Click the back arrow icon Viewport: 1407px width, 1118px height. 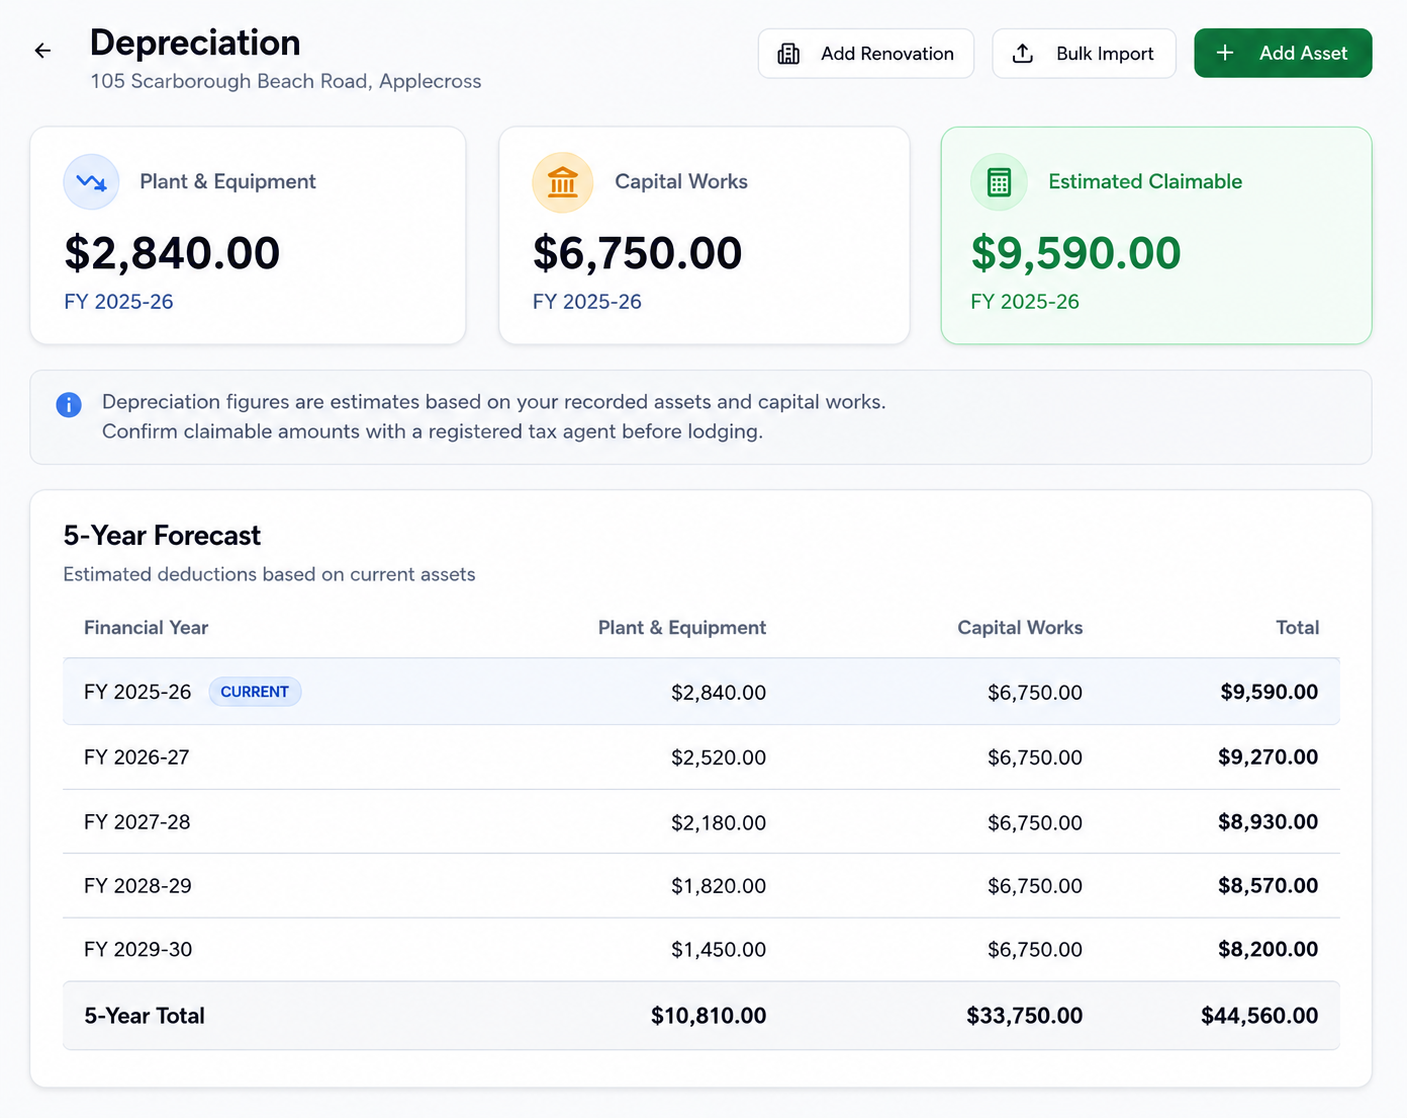click(42, 50)
